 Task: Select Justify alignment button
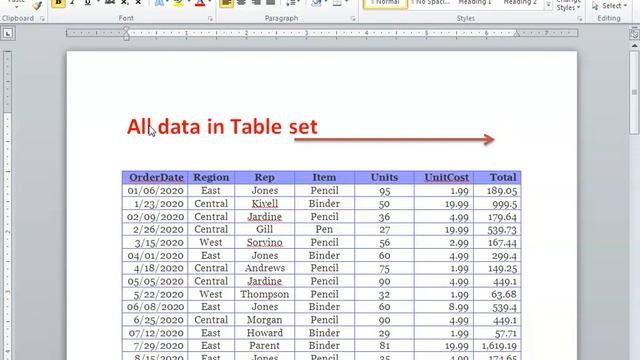pyautogui.click(x=270, y=3)
